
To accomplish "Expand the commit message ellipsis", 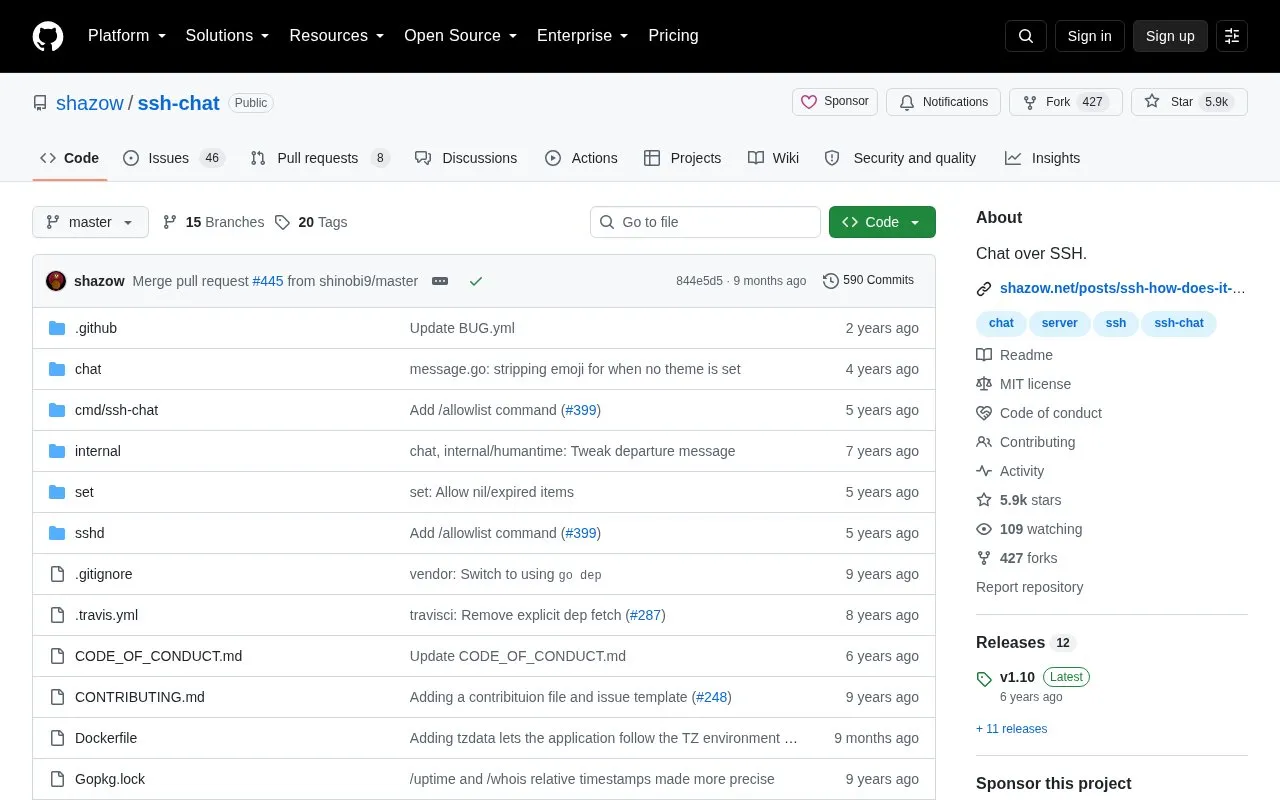I will [x=440, y=281].
